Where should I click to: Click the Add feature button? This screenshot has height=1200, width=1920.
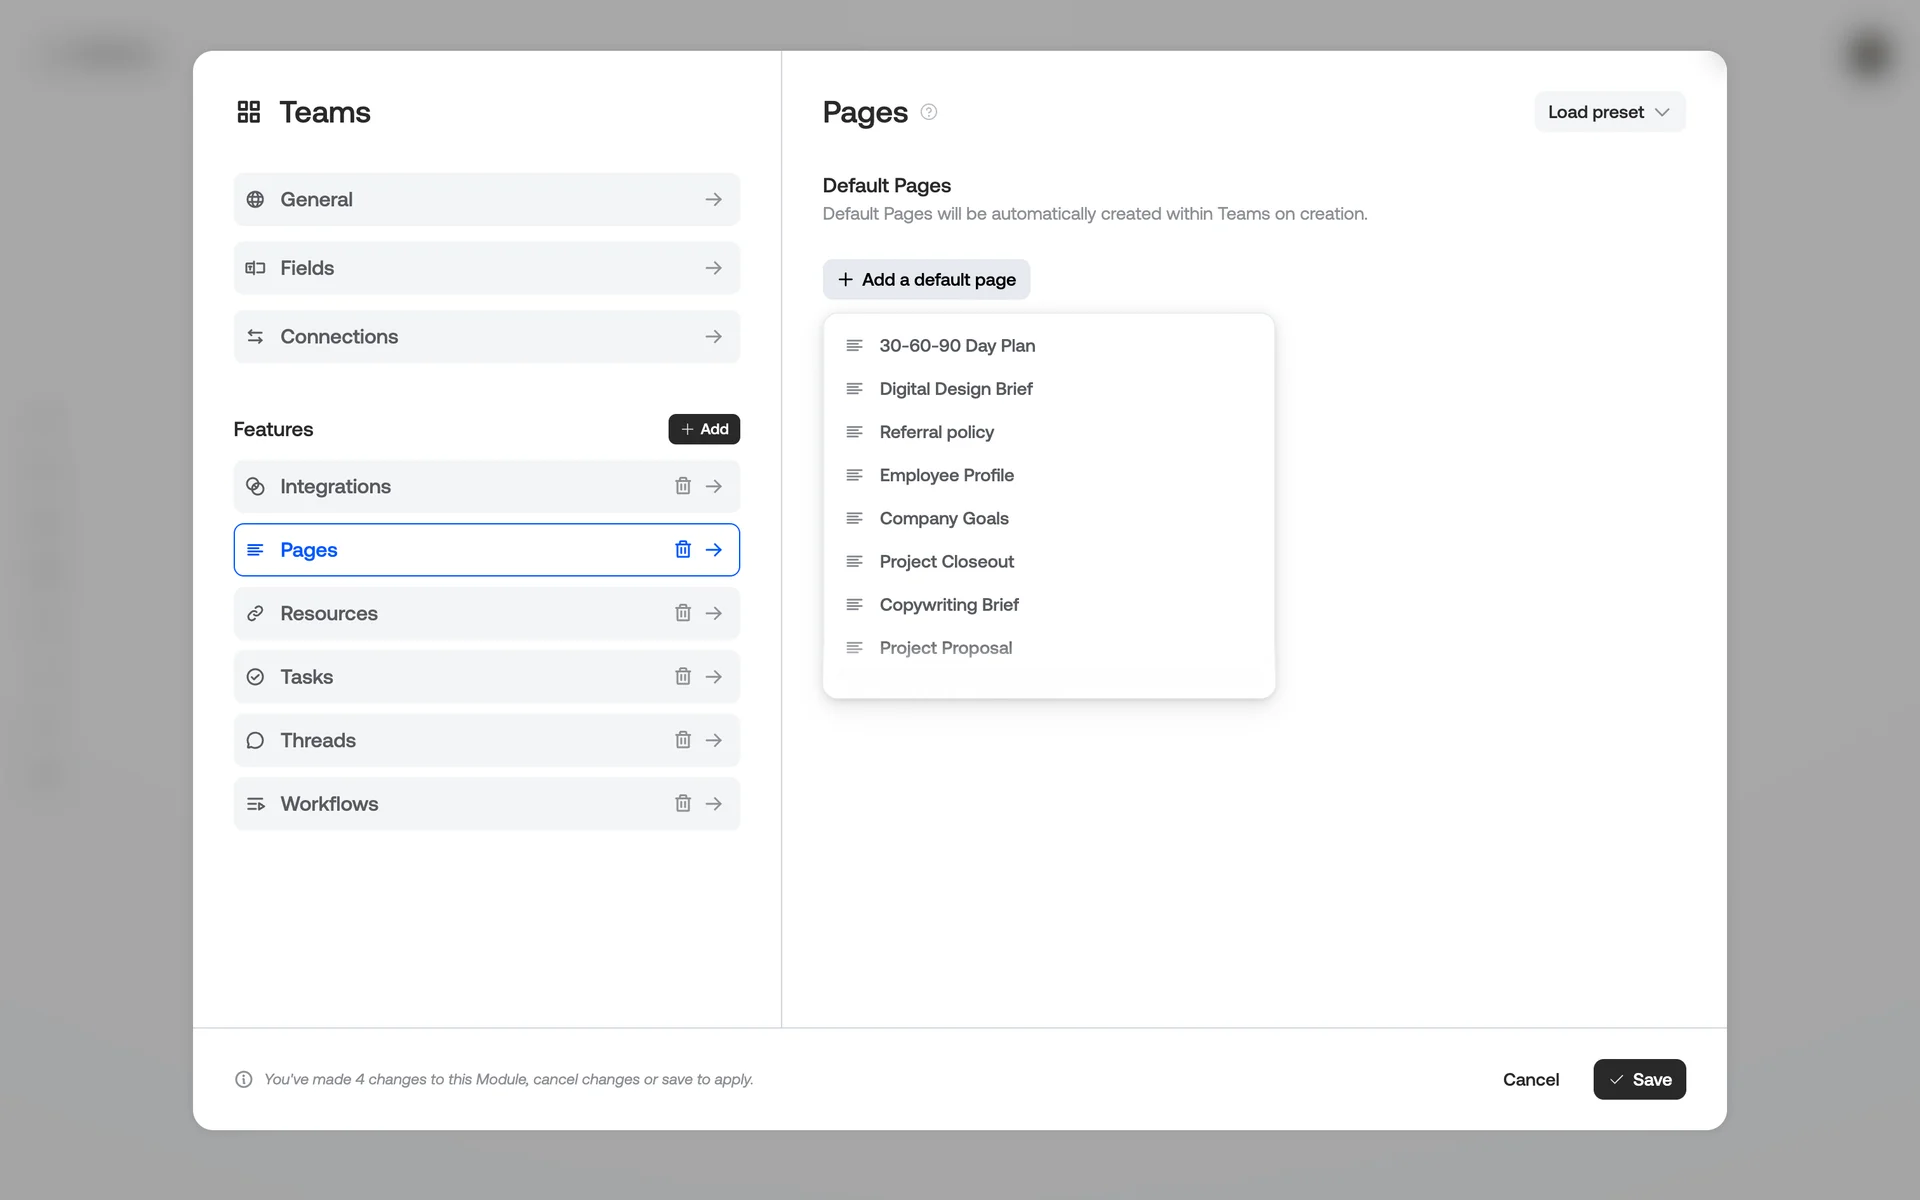tap(704, 429)
